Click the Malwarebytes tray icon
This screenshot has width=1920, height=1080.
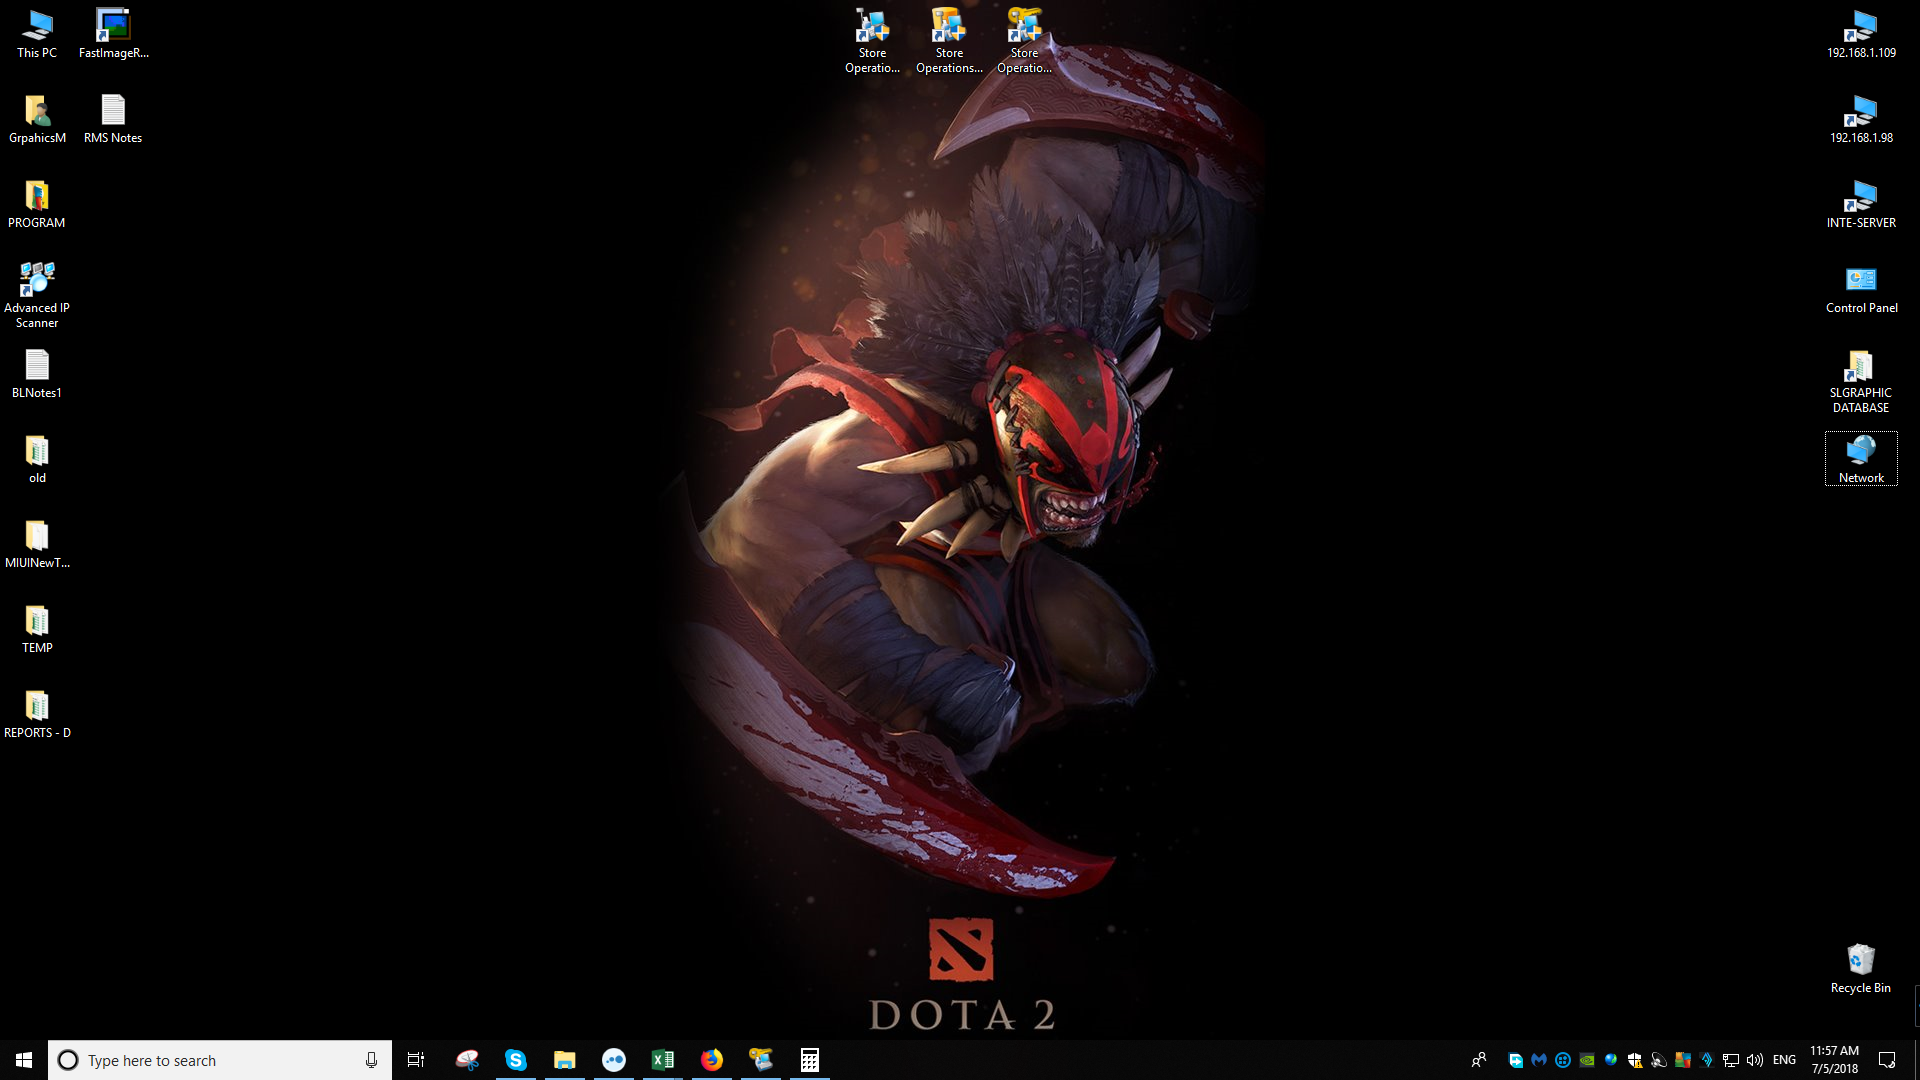(x=1539, y=1060)
